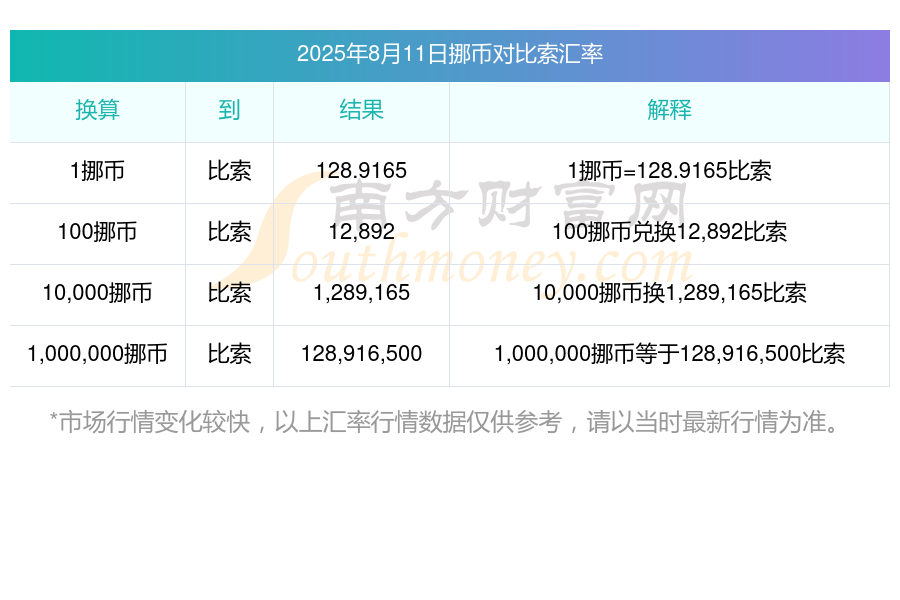This screenshot has width=900, height=600.
Task: Click 比索 in the 10,000挪币 row
Action: [x=229, y=293]
